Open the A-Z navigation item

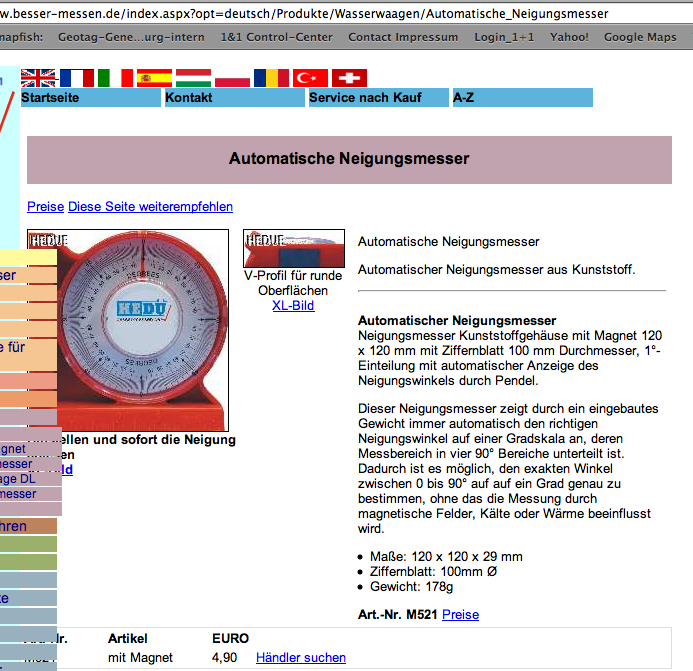coord(522,98)
